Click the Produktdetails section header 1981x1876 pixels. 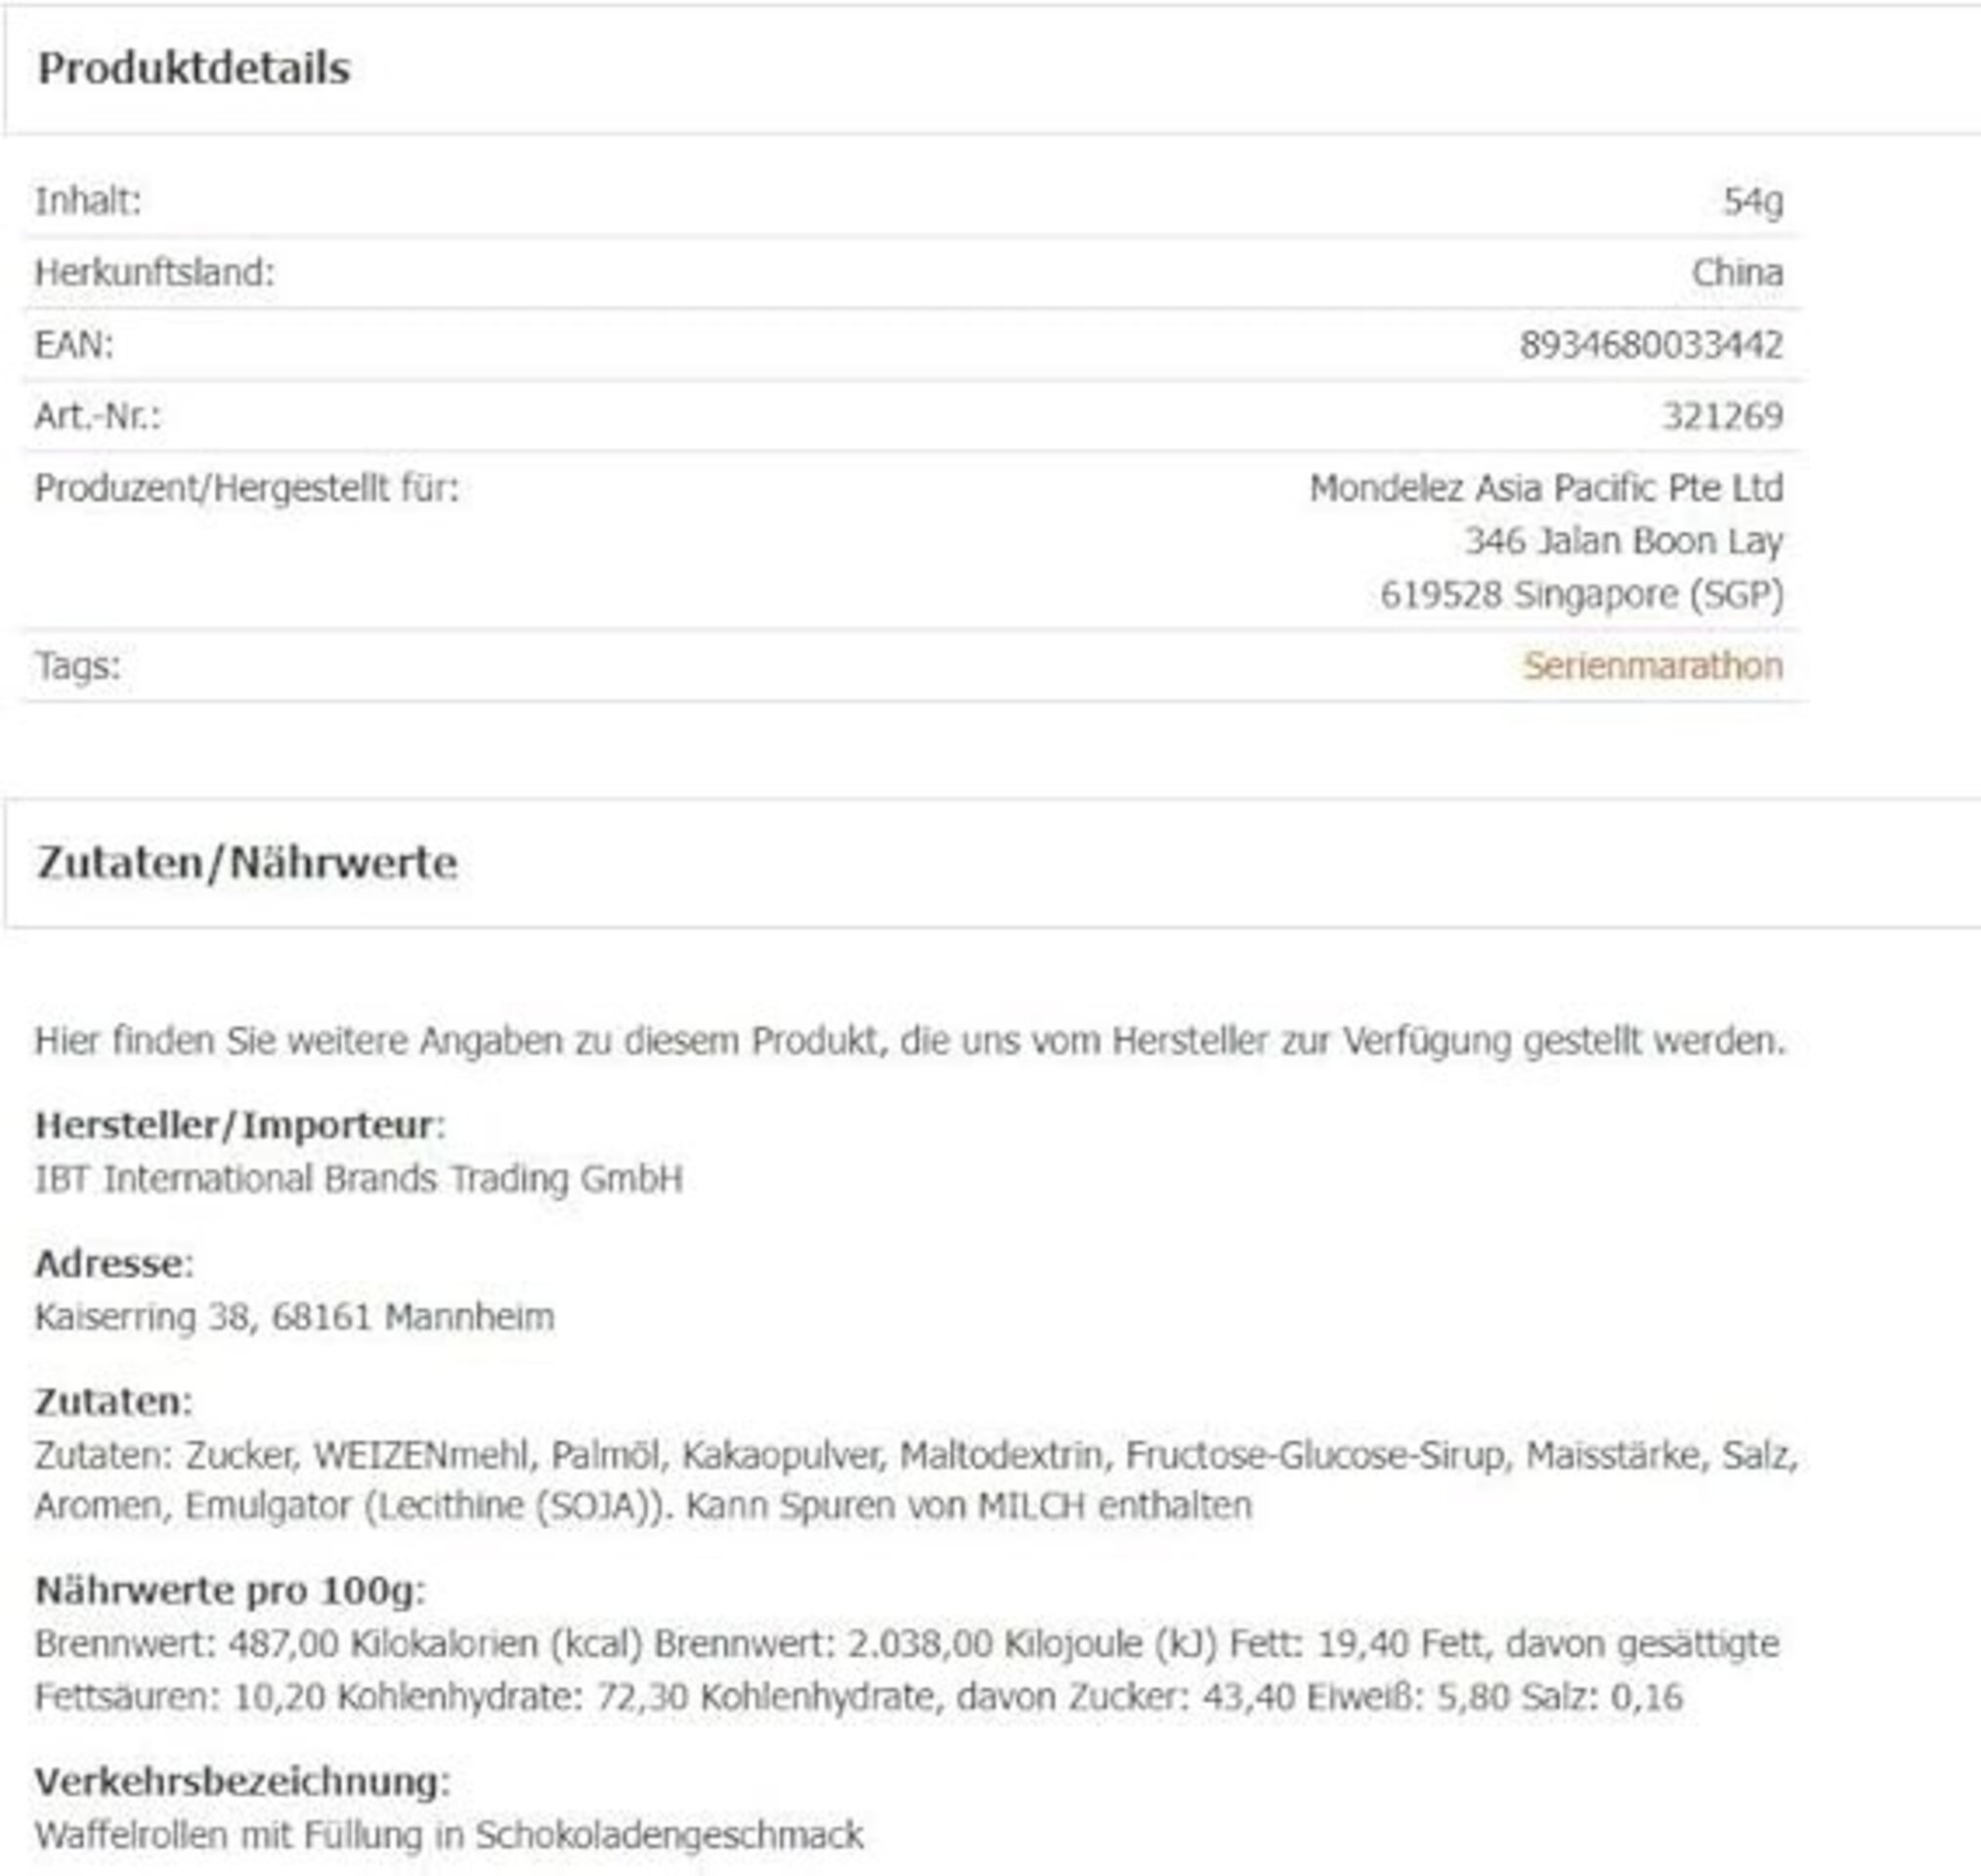194,69
